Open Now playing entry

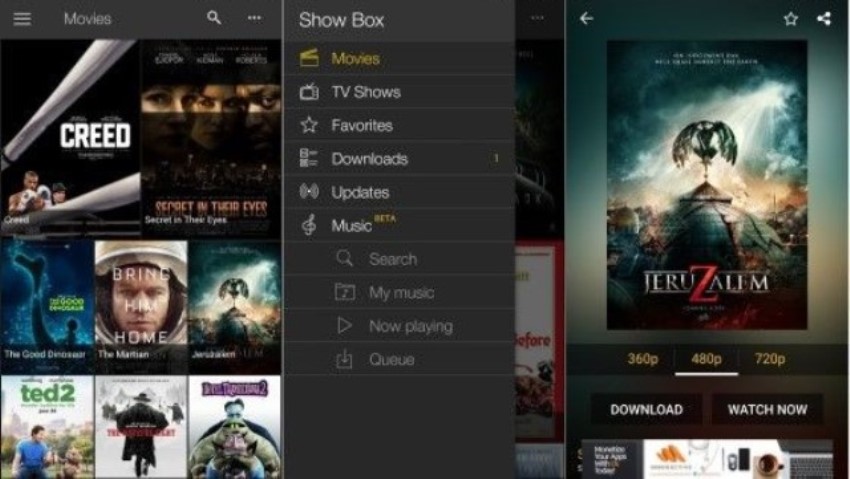click(399, 326)
